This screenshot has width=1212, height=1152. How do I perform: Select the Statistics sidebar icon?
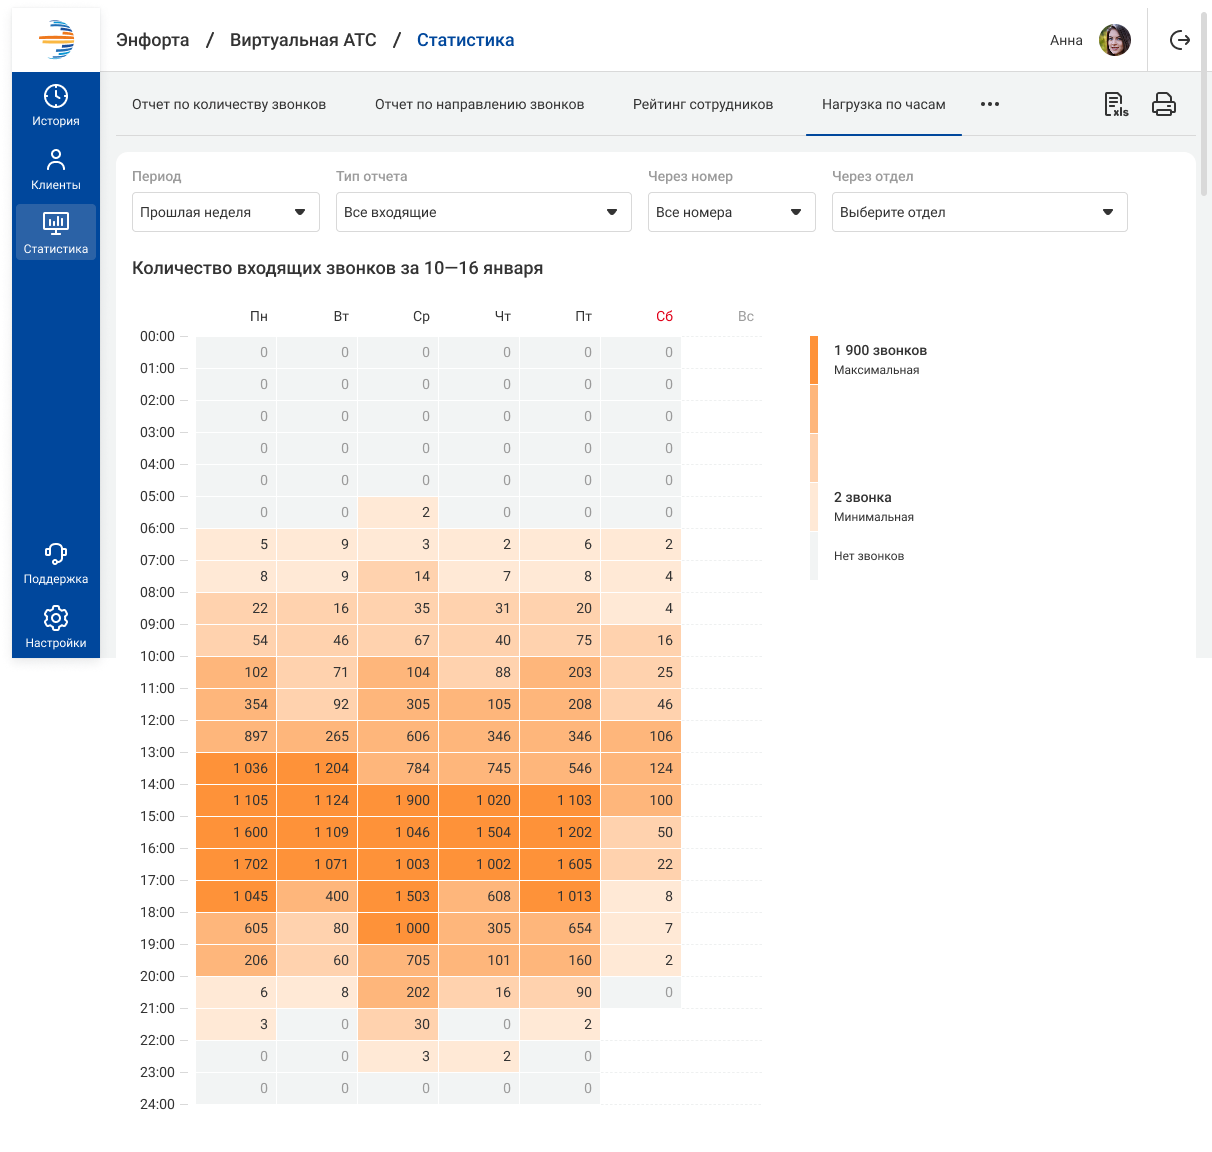pos(56,232)
